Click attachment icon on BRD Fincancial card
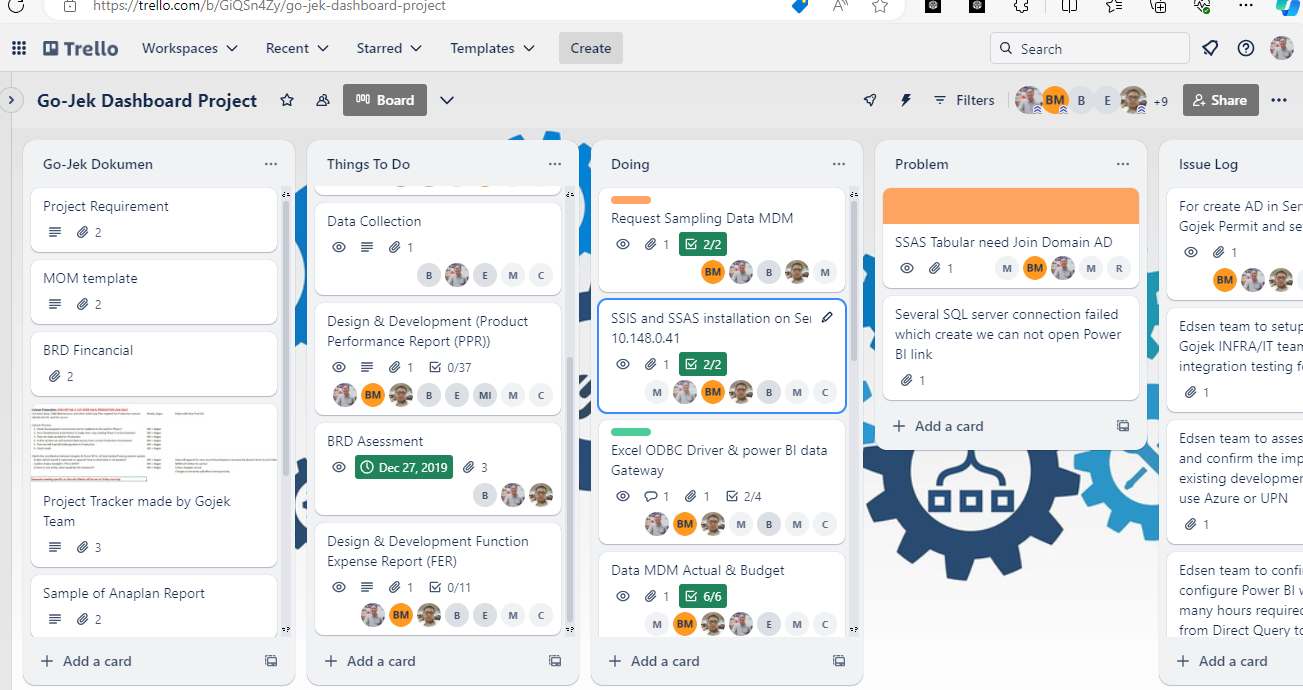This screenshot has height=690, width=1303. point(55,377)
